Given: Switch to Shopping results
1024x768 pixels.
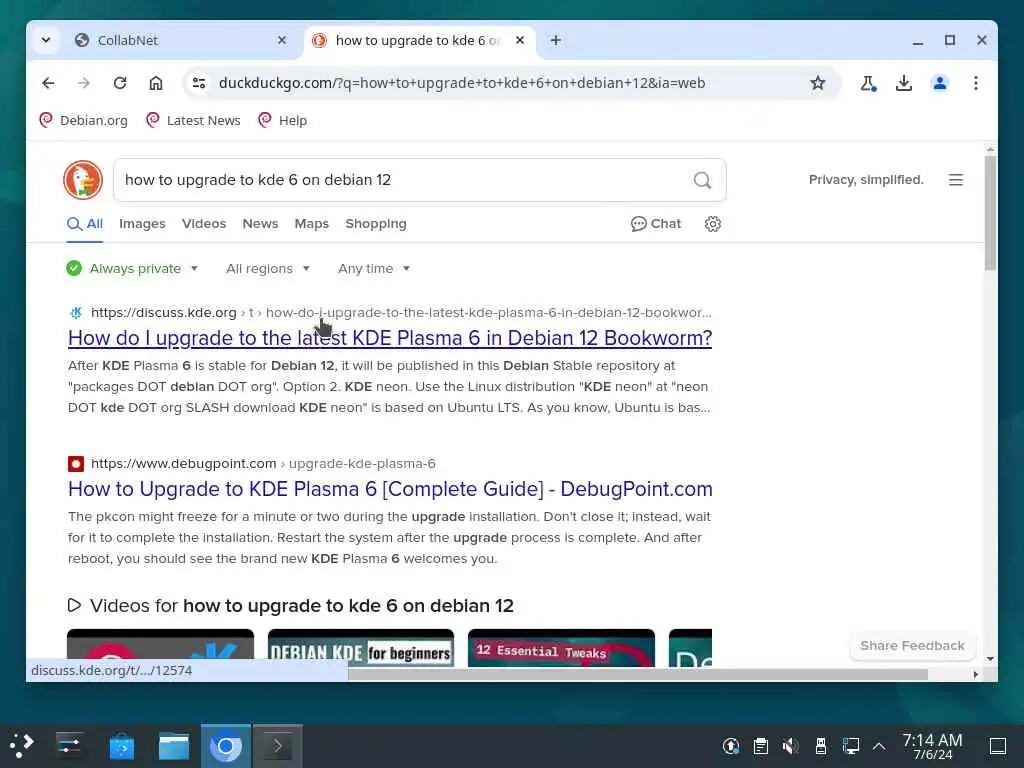Looking at the screenshot, I should tap(376, 224).
